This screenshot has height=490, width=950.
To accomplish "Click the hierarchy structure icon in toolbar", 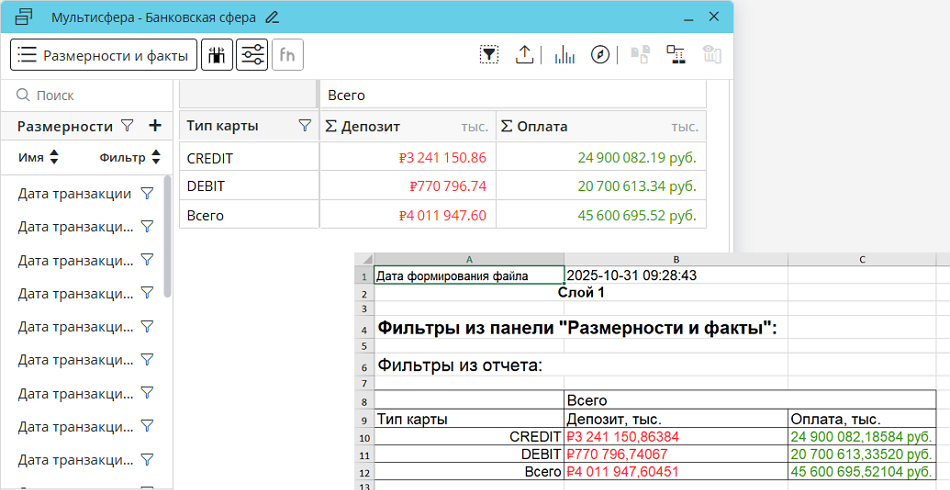I will [675, 55].
